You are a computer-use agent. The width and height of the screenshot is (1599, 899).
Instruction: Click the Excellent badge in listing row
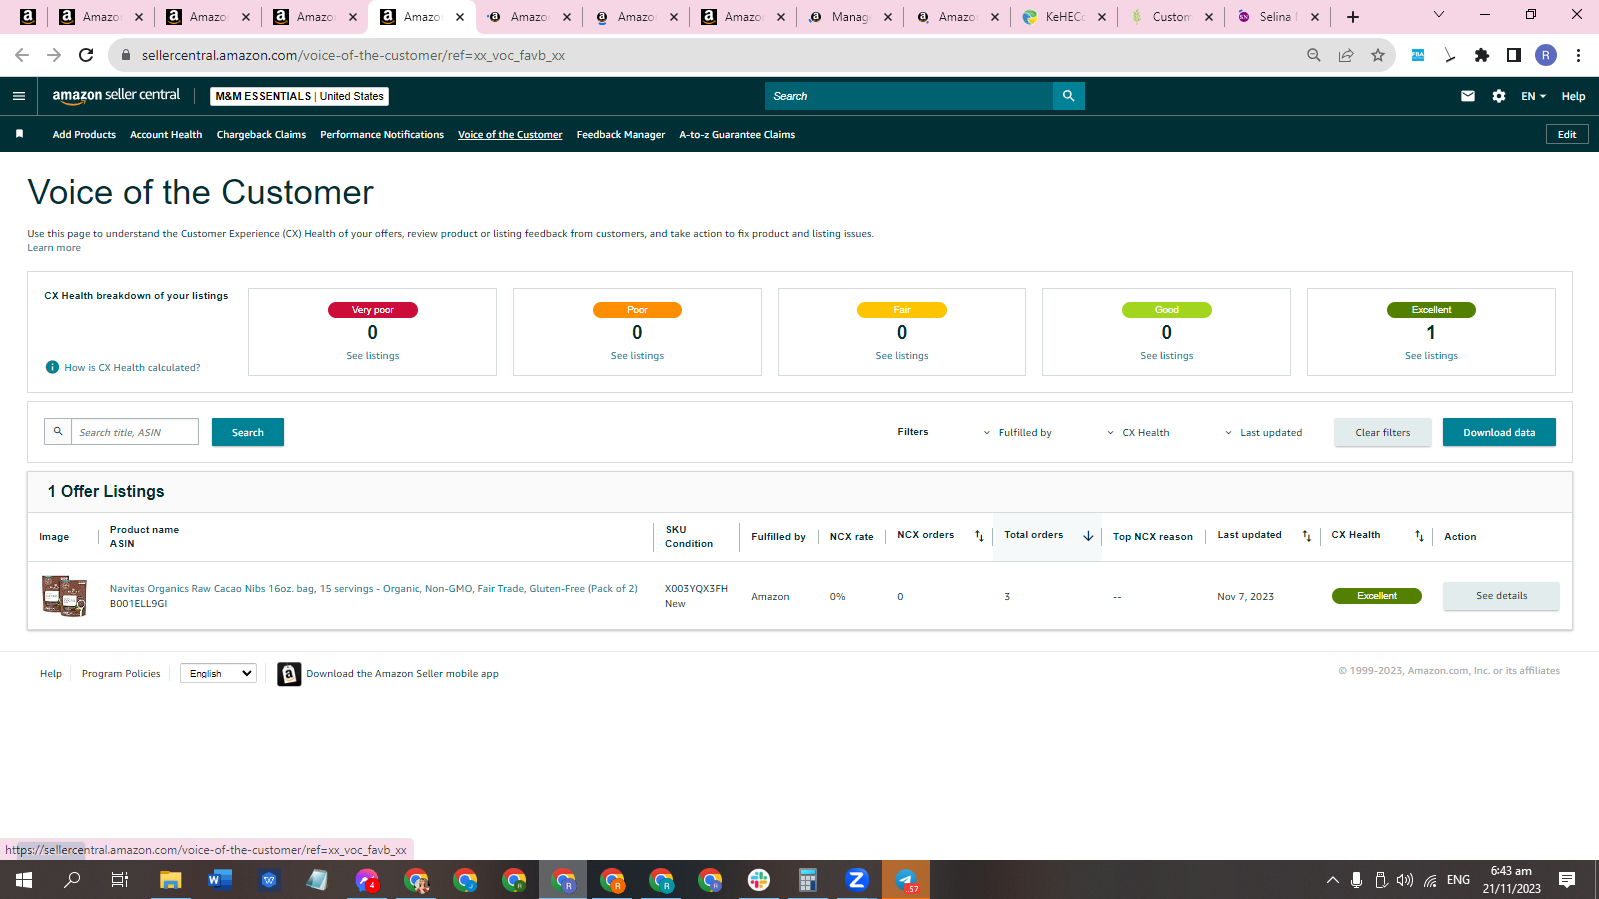[1376, 596]
